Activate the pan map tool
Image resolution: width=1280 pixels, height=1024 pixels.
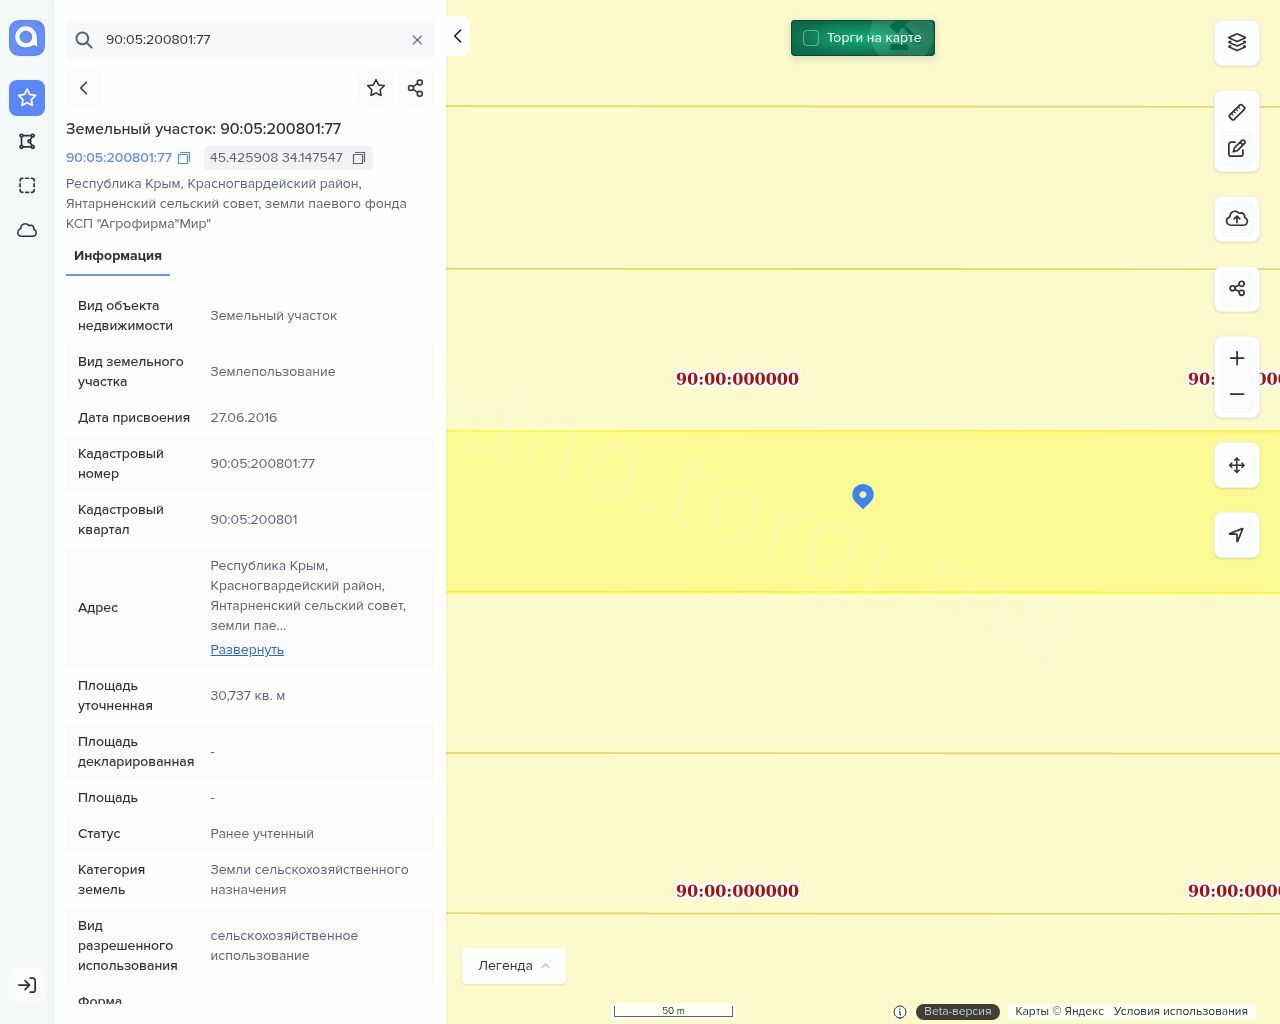coord(1237,465)
